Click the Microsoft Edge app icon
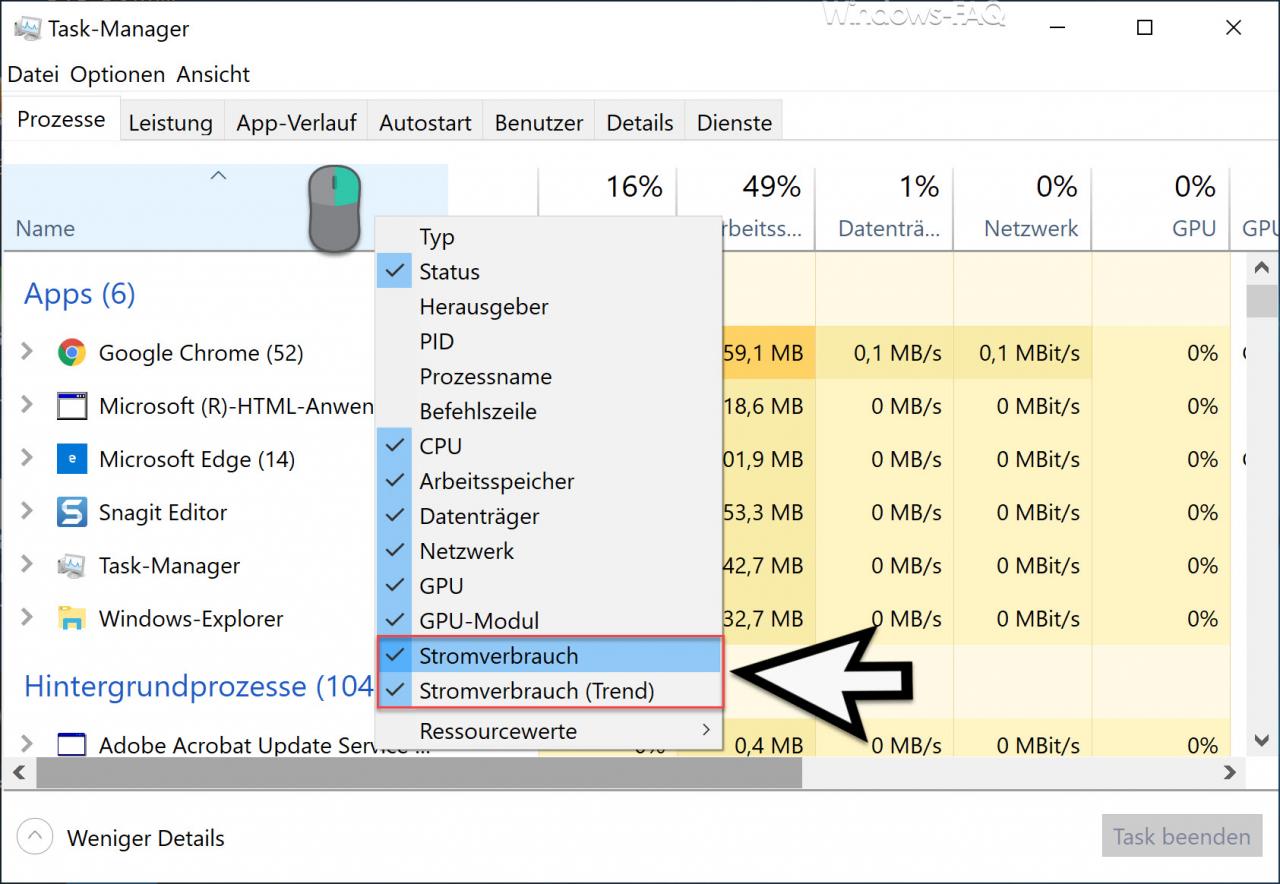 pyautogui.click(x=71, y=459)
